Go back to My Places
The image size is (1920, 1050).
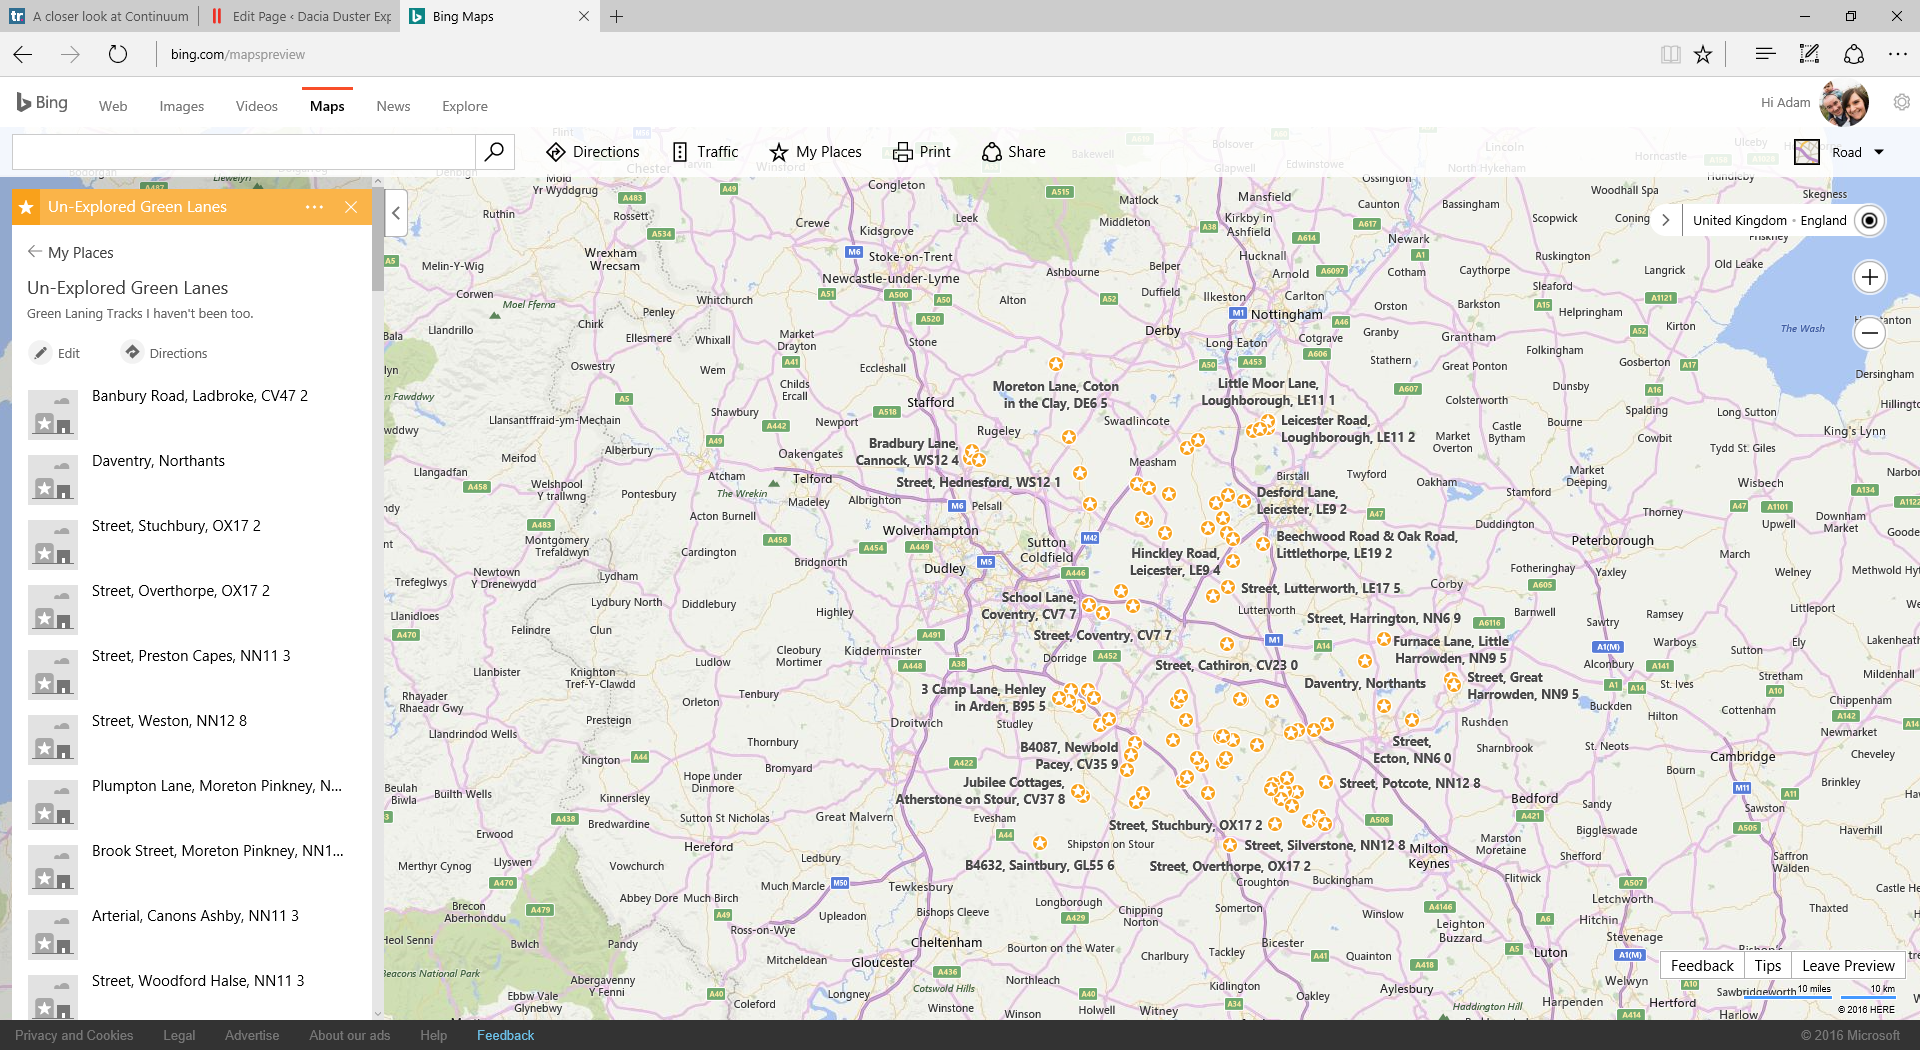[71, 252]
